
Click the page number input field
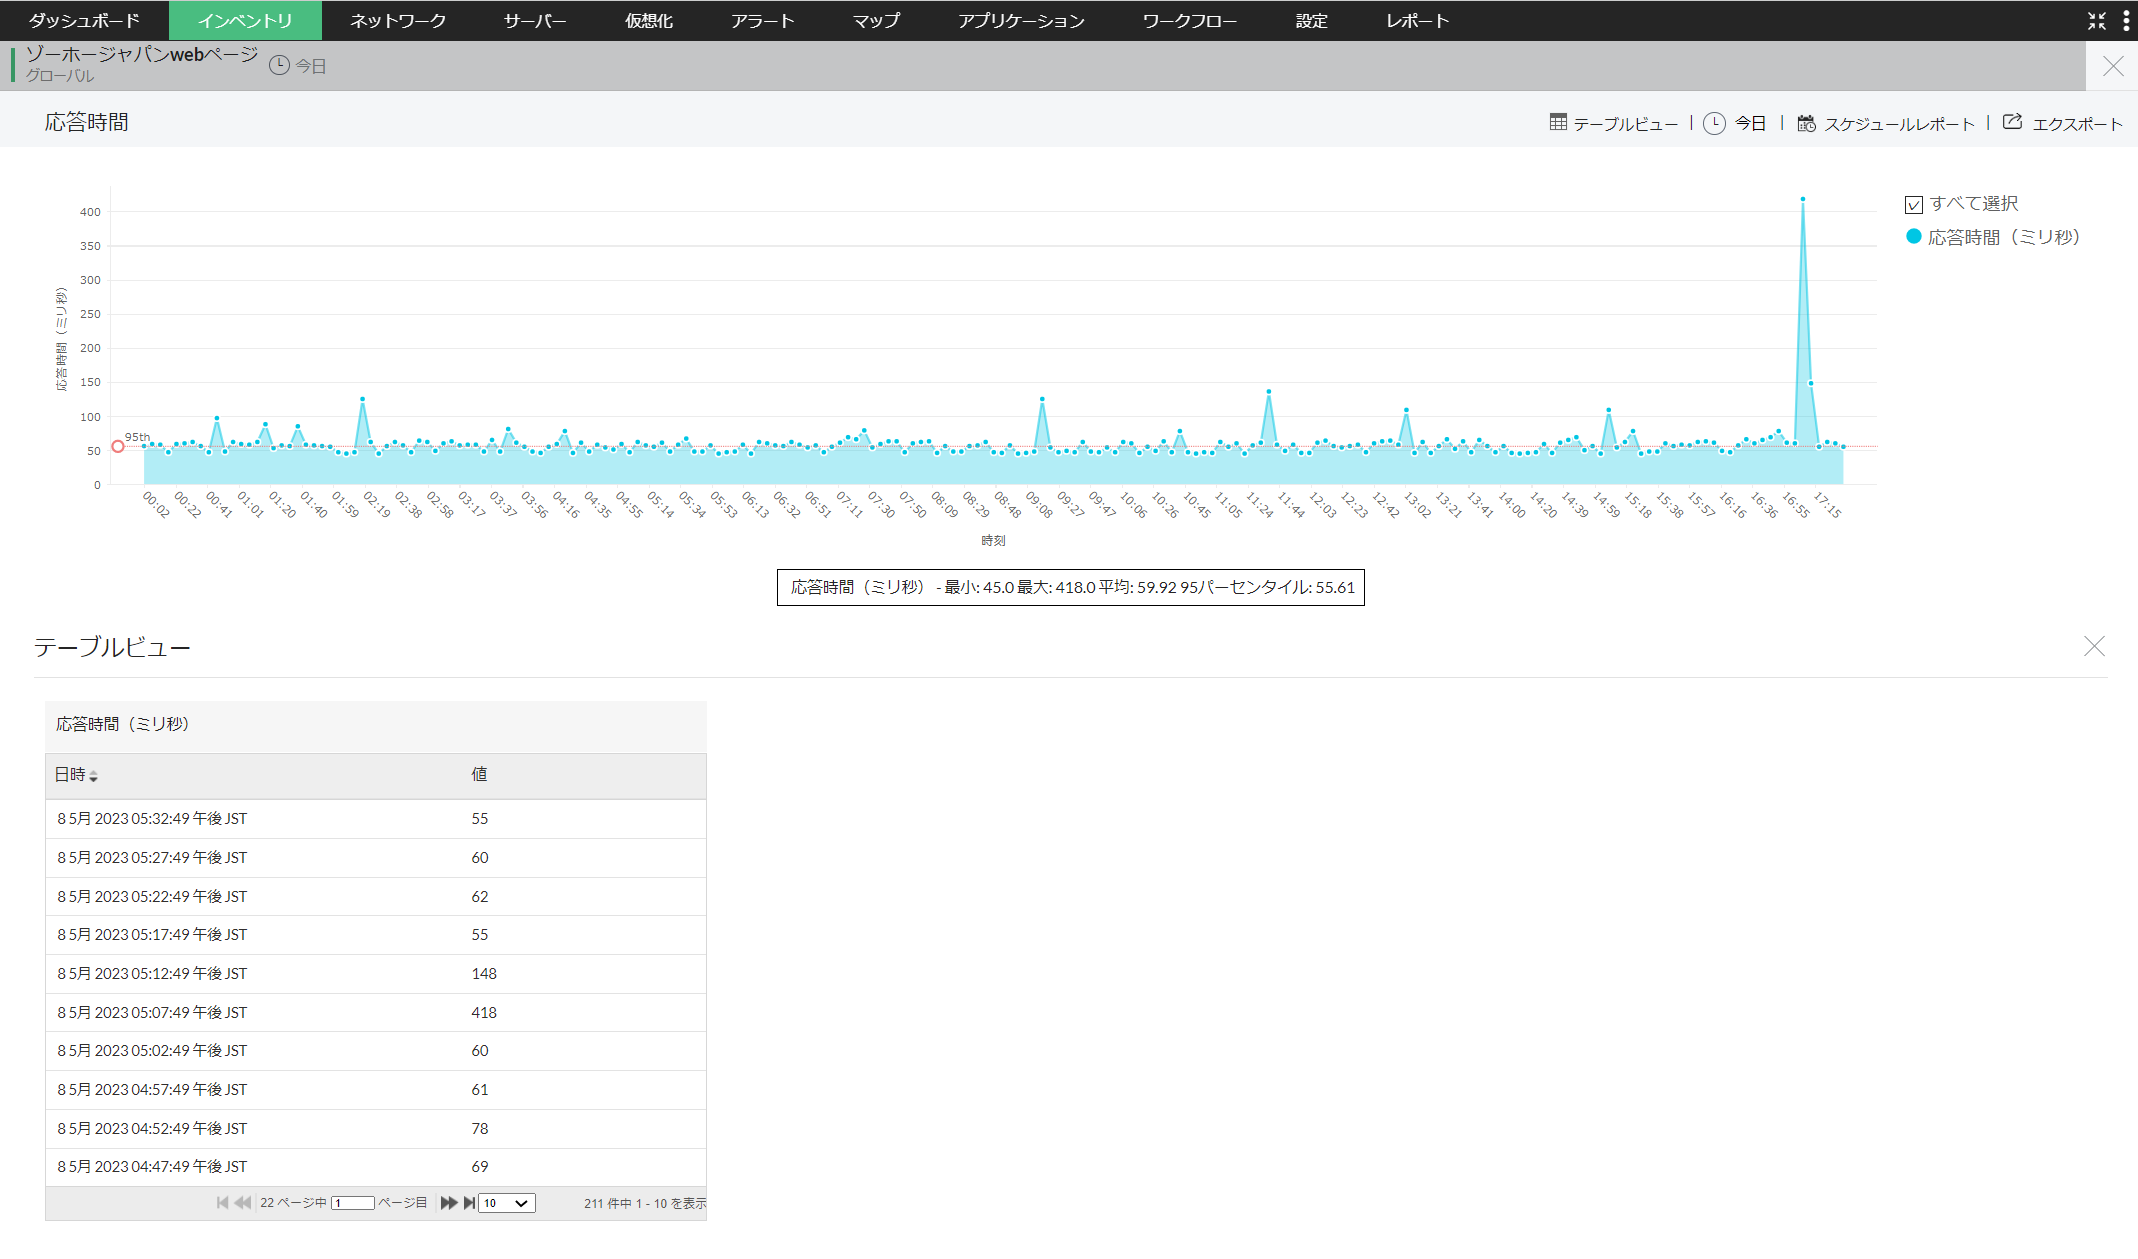pos(352,1203)
